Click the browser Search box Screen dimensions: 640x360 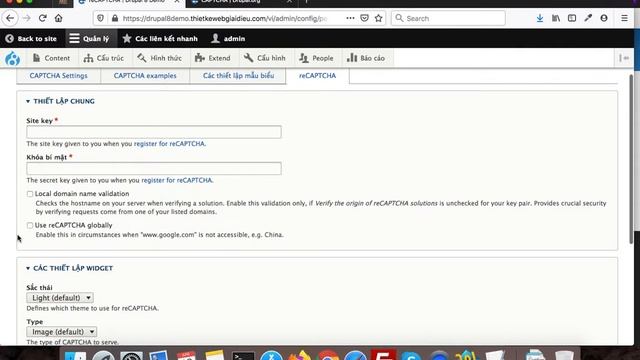click(x=448, y=18)
